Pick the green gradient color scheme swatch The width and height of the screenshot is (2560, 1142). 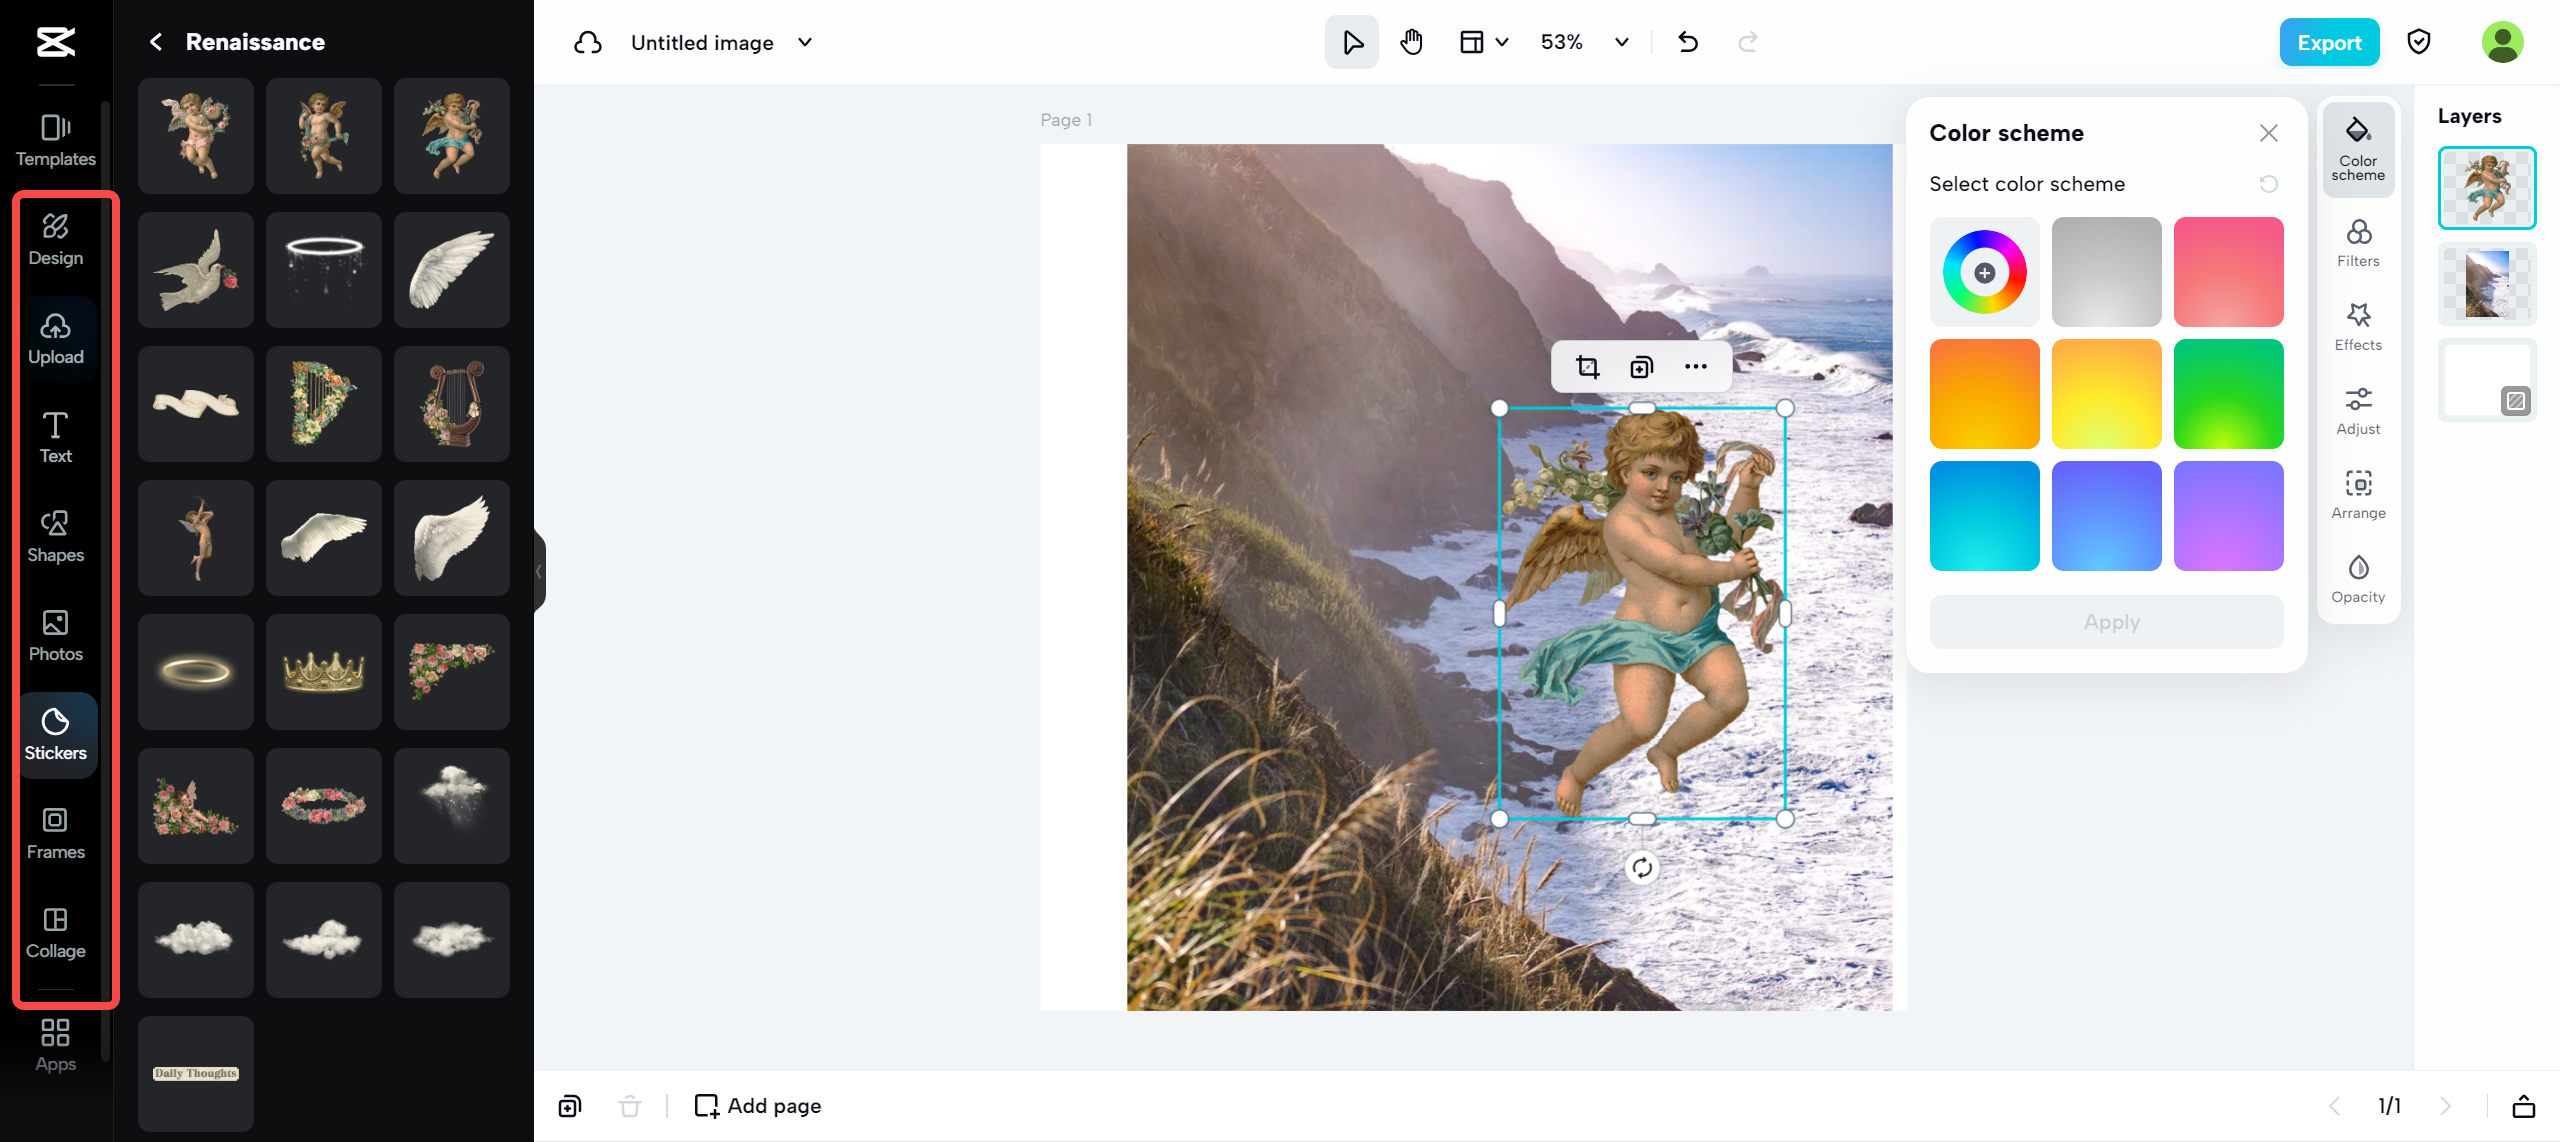pyautogui.click(x=2228, y=394)
